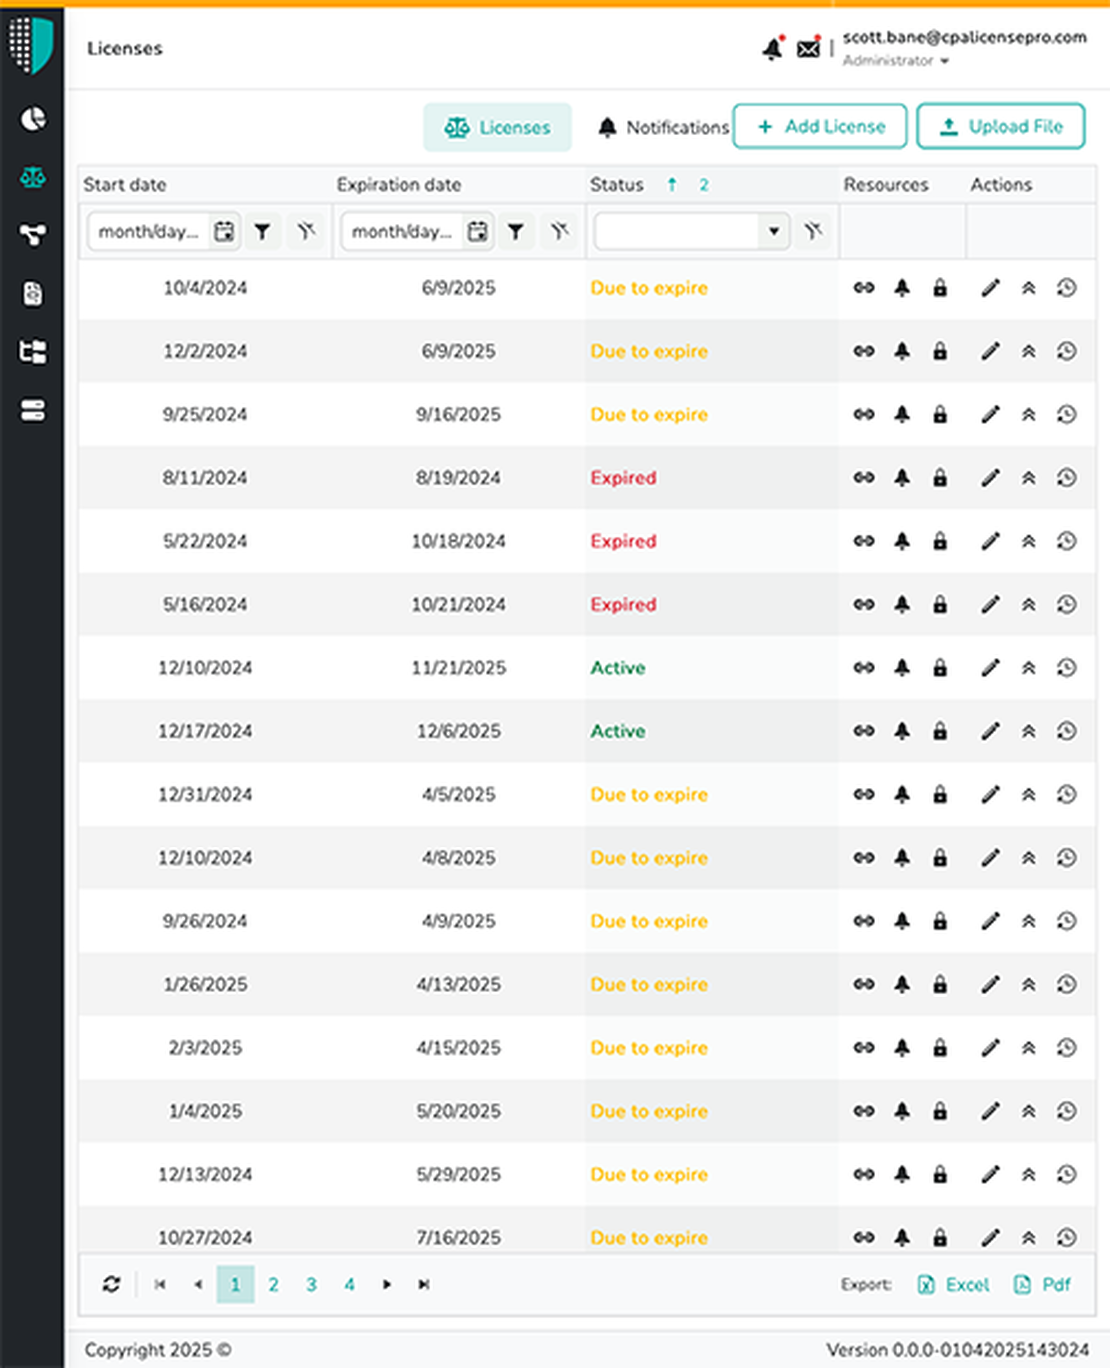Click lock icon for 9/25/2024 row
Screen dimensions: 1110x1368
940,415
